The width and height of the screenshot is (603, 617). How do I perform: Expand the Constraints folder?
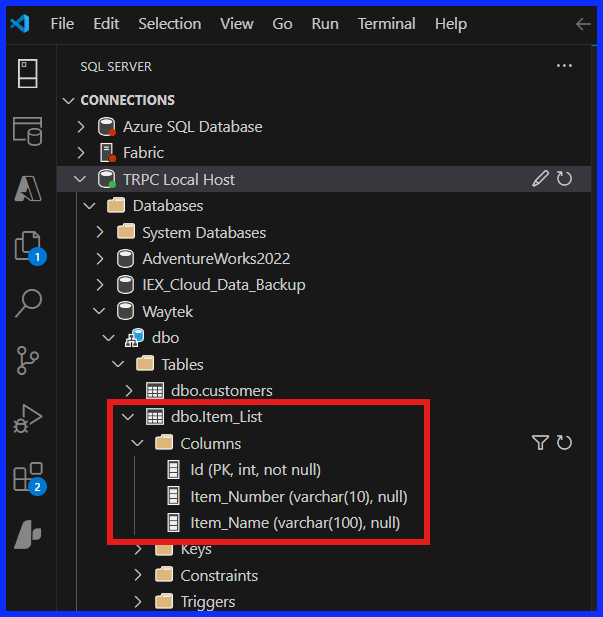(138, 575)
